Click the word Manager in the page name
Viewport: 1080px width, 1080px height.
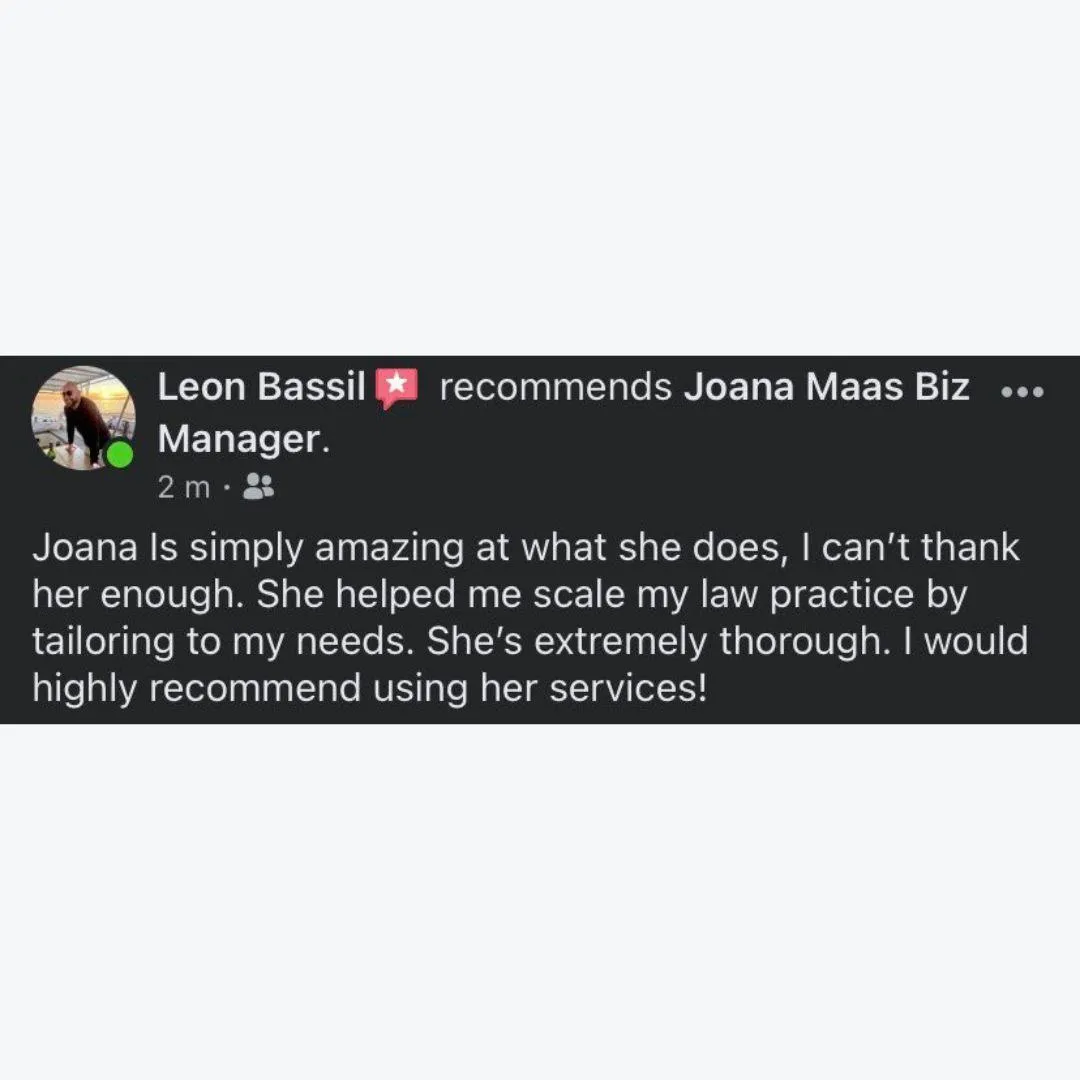coord(239,439)
